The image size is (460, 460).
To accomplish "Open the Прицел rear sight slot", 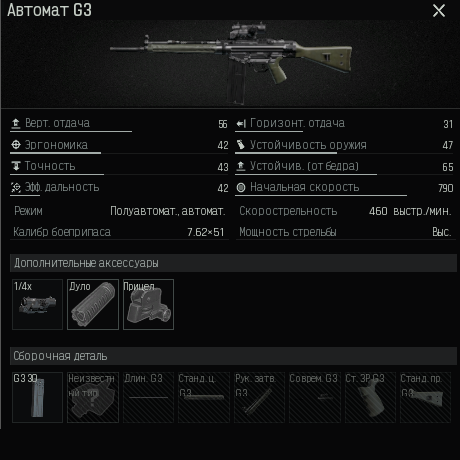I will (148, 304).
